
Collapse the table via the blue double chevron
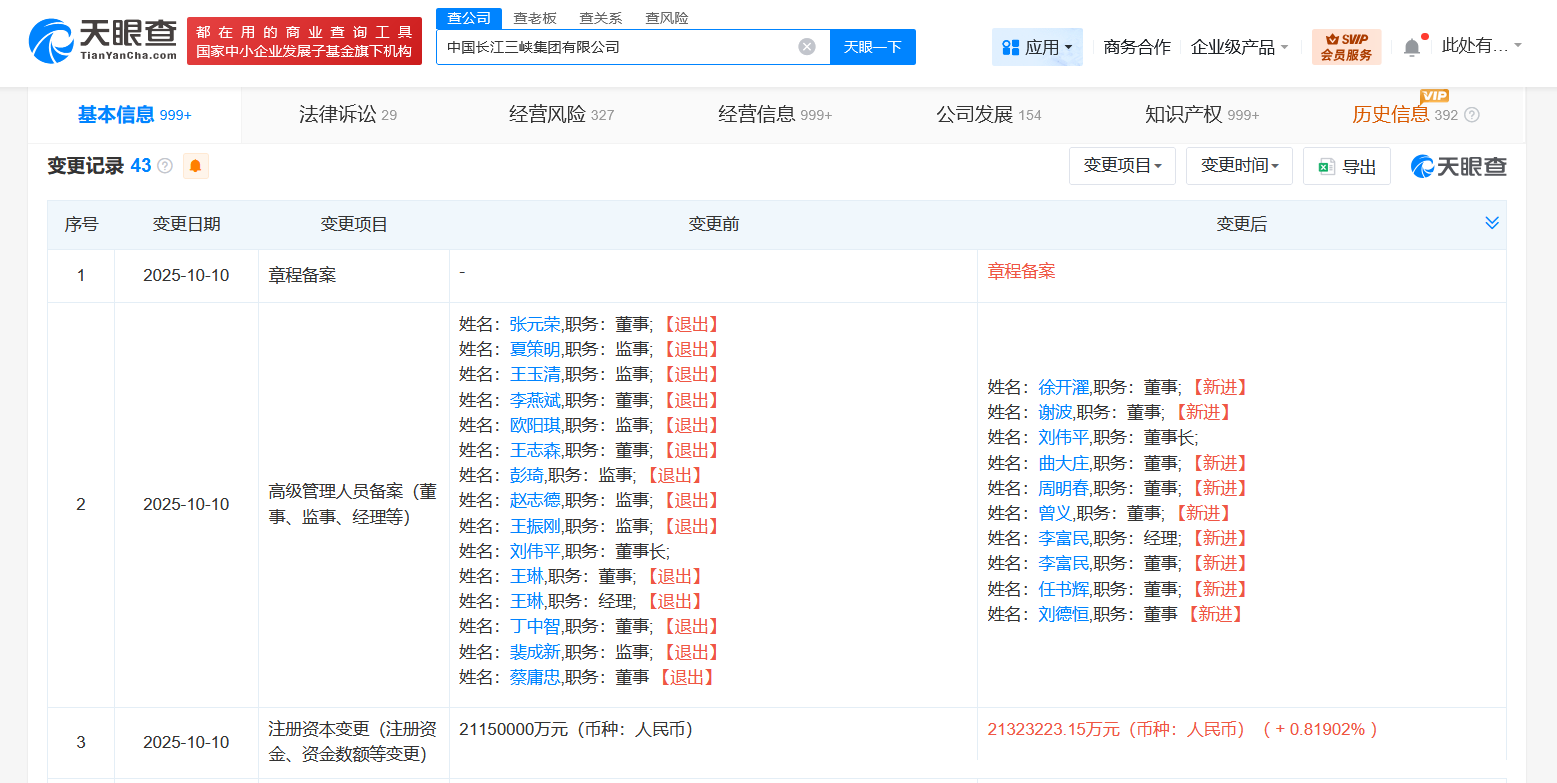(x=1492, y=223)
